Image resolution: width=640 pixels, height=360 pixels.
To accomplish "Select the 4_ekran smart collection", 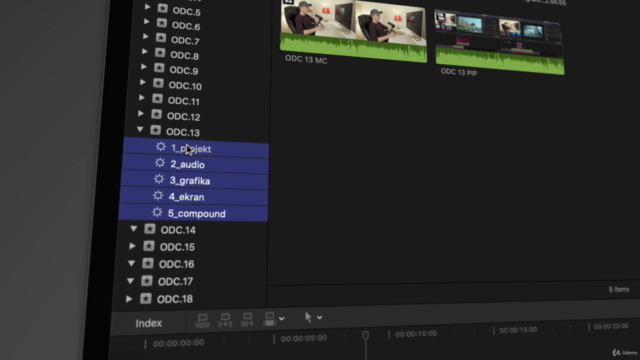I will click(193, 197).
